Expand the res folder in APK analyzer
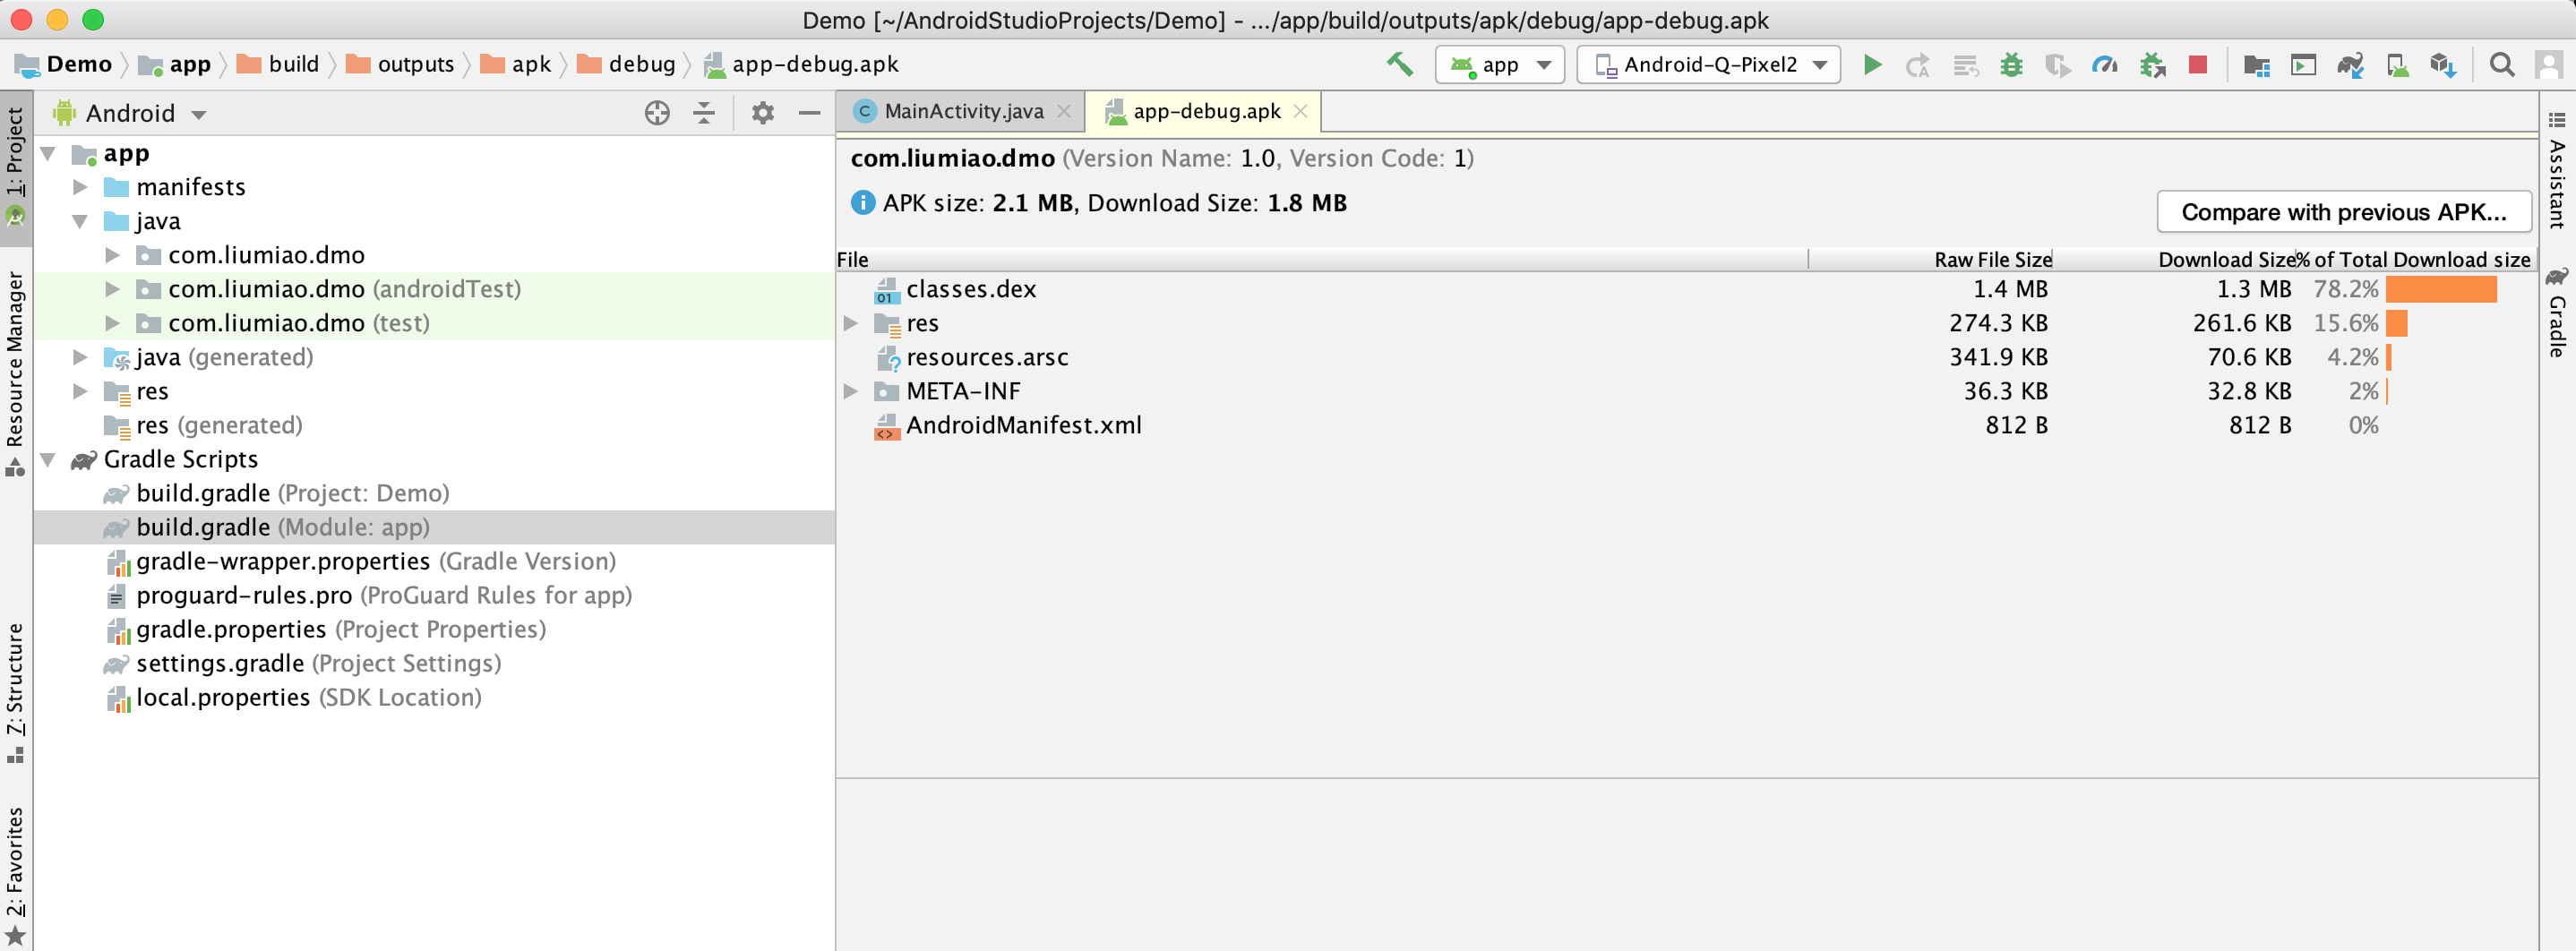The width and height of the screenshot is (2576, 951). coord(850,324)
